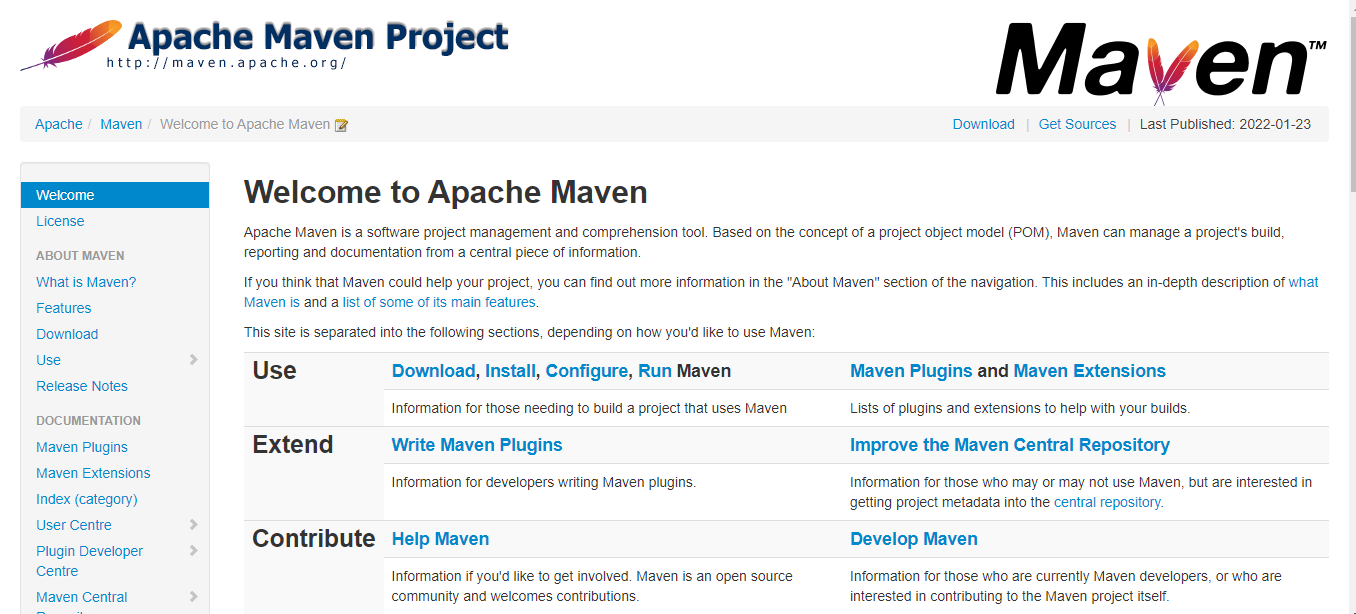Click the 'Welcome to Apache Maven' heading

coord(446,192)
